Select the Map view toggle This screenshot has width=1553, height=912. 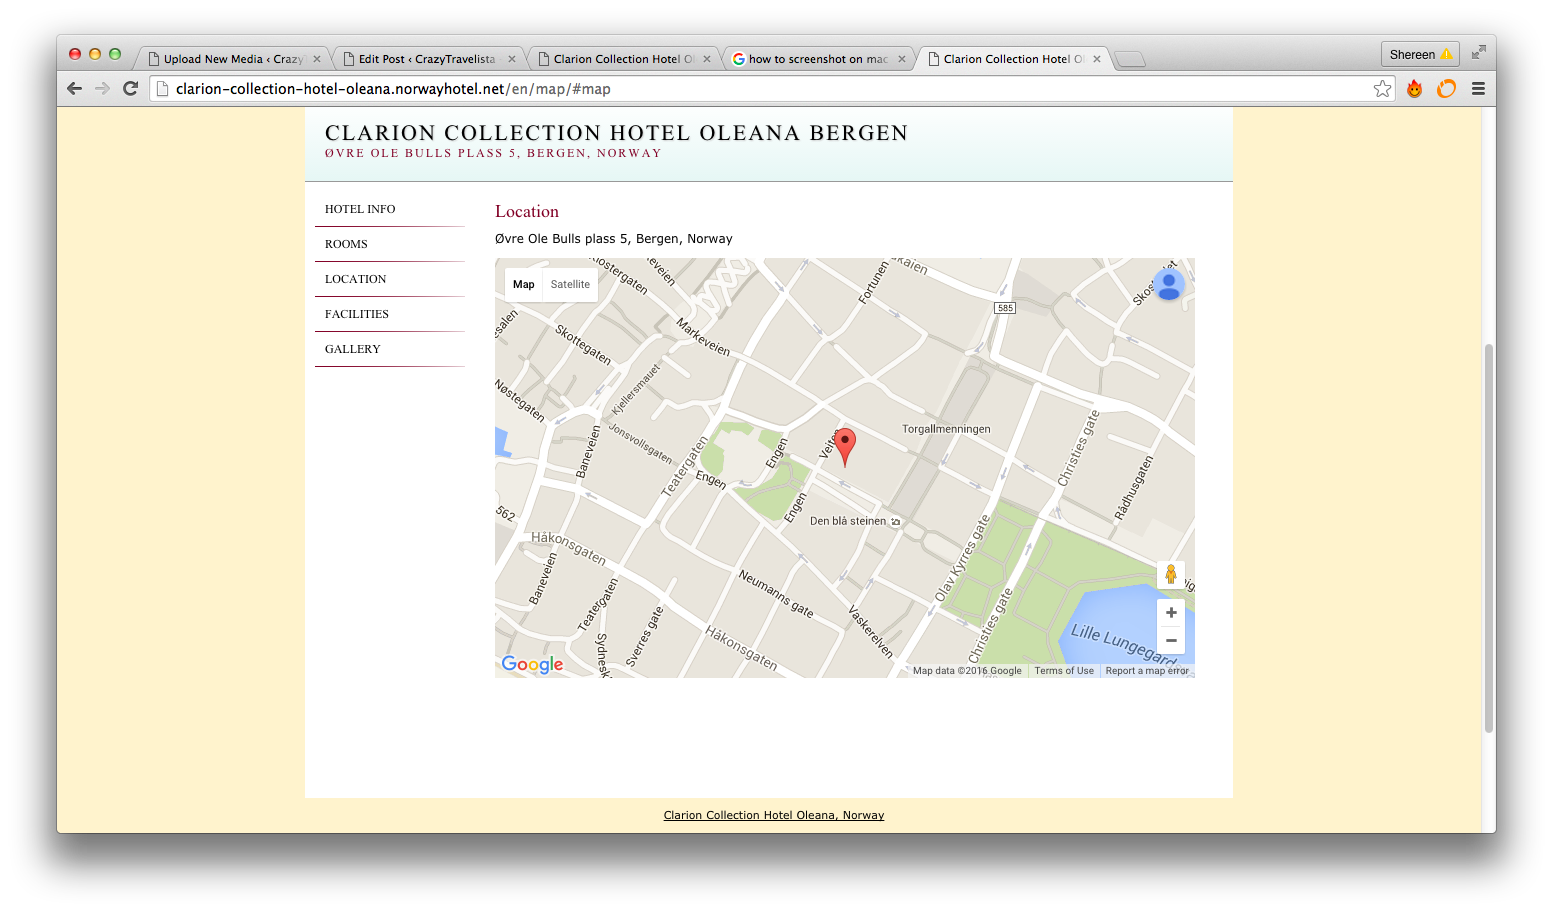pos(524,284)
